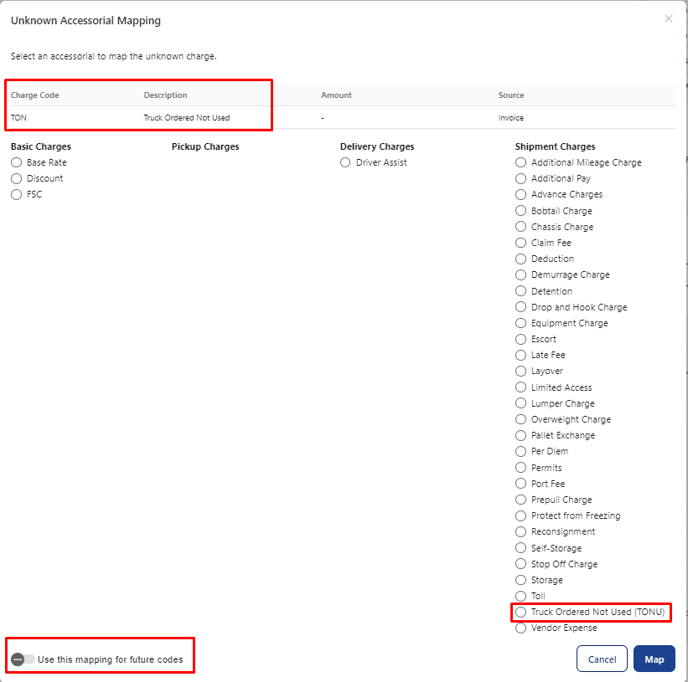
Task: Select Demurrage Charge radio button
Action: click(x=520, y=275)
